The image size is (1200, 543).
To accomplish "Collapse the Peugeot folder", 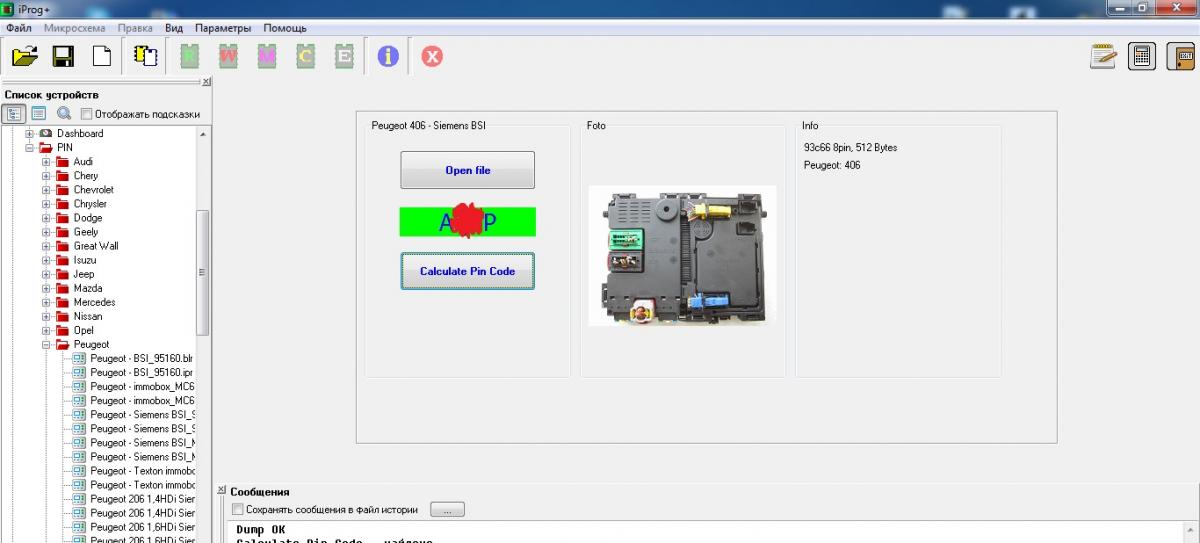I will [x=46, y=344].
